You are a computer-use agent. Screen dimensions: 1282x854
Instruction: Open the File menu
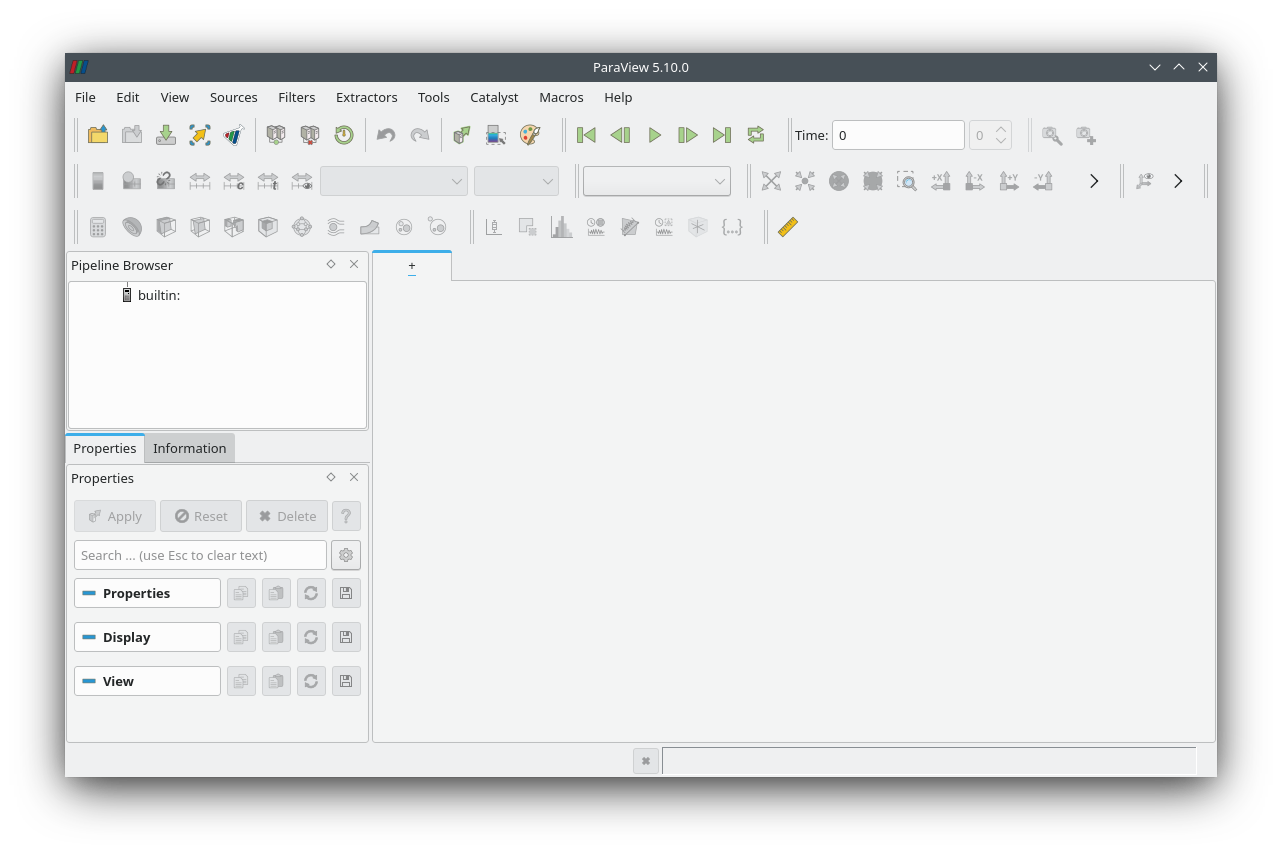click(x=85, y=97)
